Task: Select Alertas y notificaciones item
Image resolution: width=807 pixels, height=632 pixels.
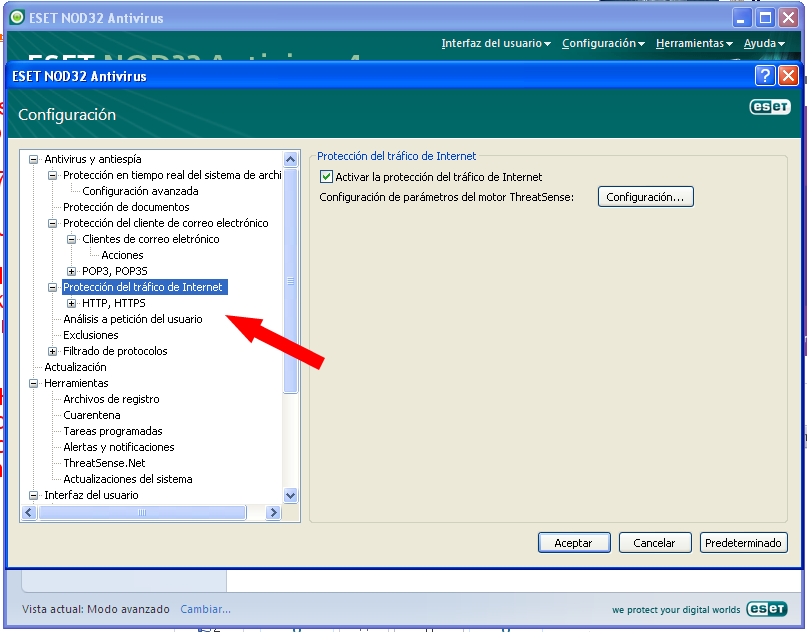Action: tap(119, 447)
